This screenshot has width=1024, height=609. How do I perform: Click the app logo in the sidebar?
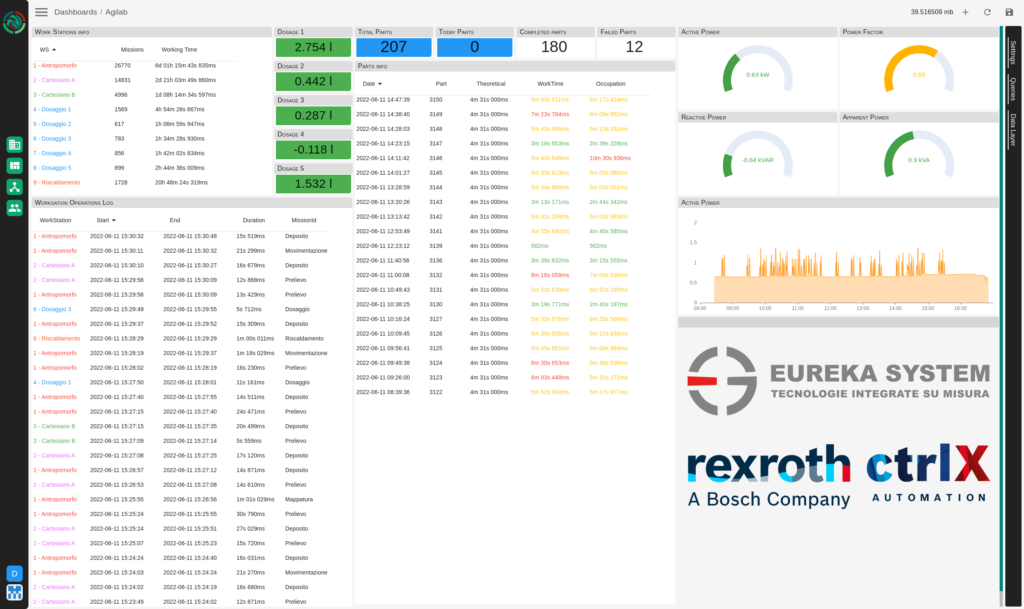point(14,22)
